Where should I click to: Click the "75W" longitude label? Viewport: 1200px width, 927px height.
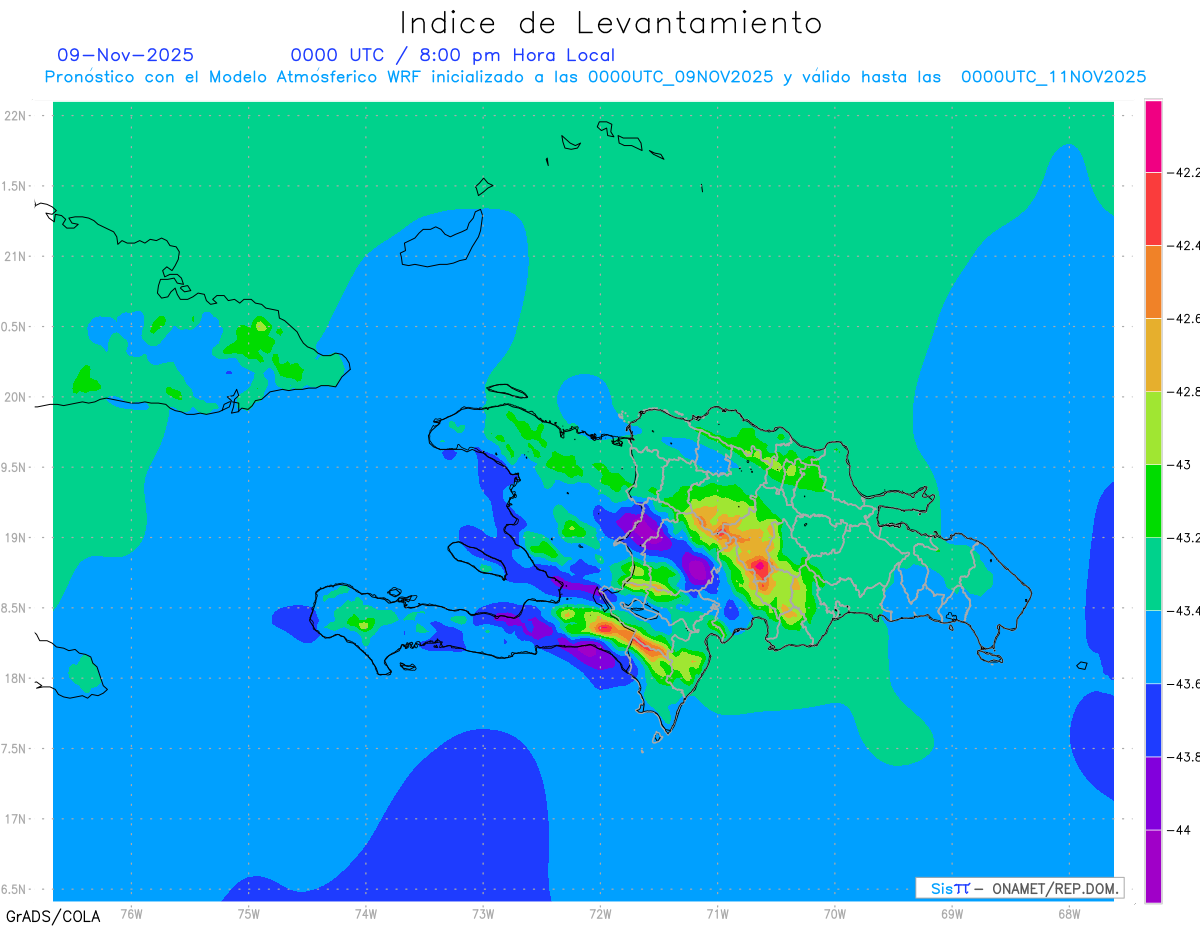[x=248, y=913]
